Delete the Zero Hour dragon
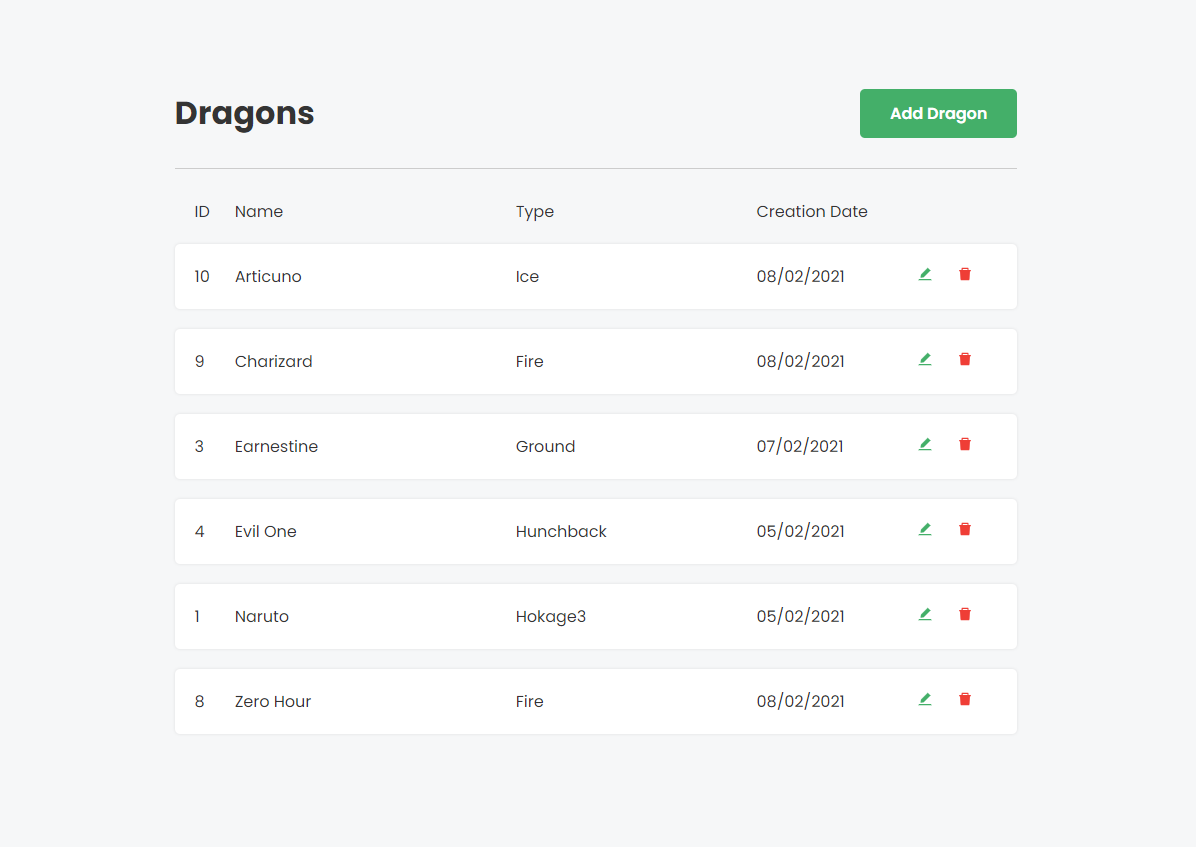The width and height of the screenshot is (1196, 847). pyautogui.click(x=965, y=700)
